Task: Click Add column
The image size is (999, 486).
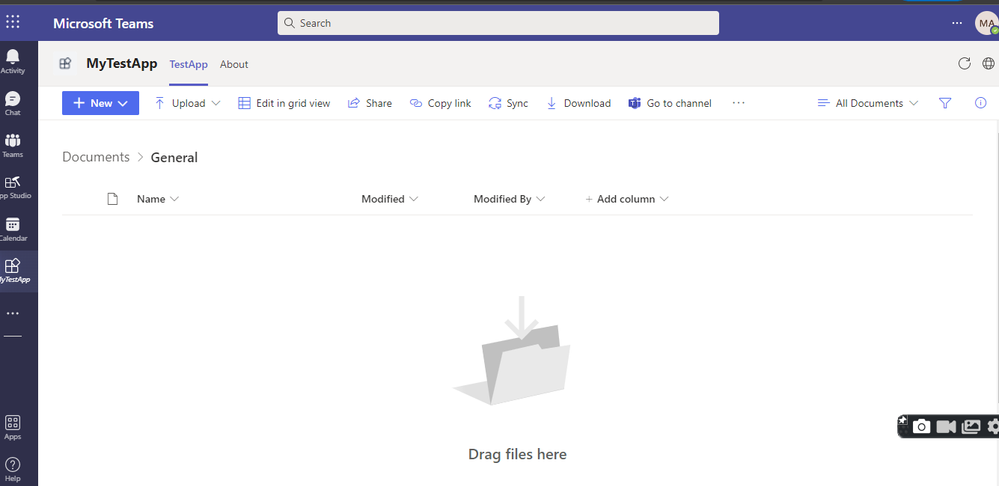Action: (x=627, y=199)
